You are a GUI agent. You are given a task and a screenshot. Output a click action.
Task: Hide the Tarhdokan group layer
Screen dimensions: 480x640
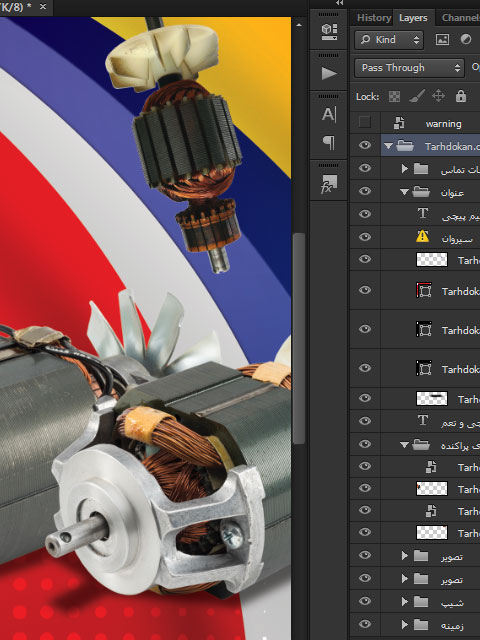[365, 145]
